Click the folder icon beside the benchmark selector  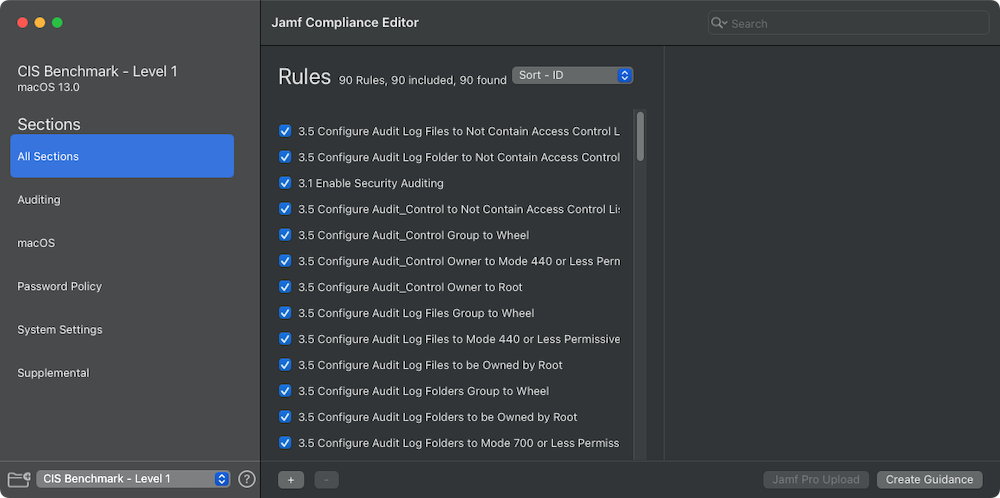tap(20, 479)
